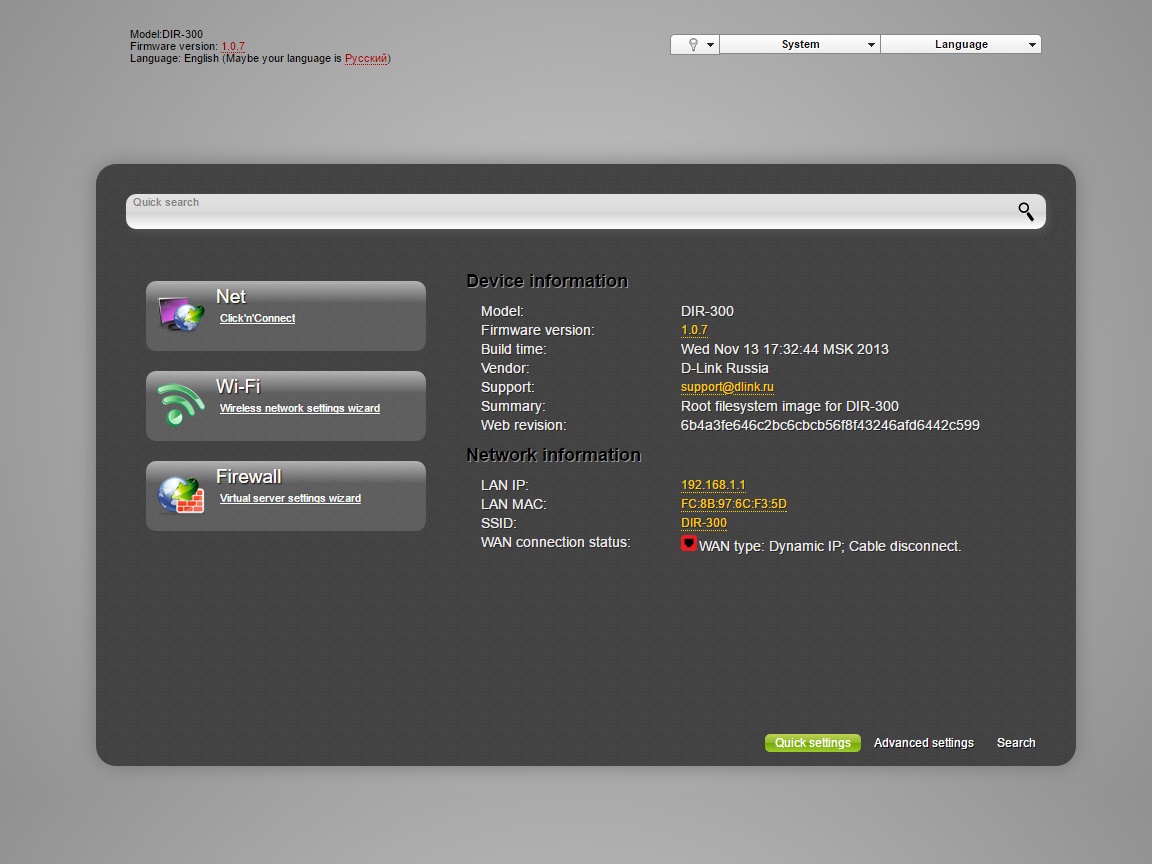This screenshot has height=864, width=1152.
Task: Click the Model value DIR-300 in Device information
Action: pyautogui.click(x=708, y=312)
